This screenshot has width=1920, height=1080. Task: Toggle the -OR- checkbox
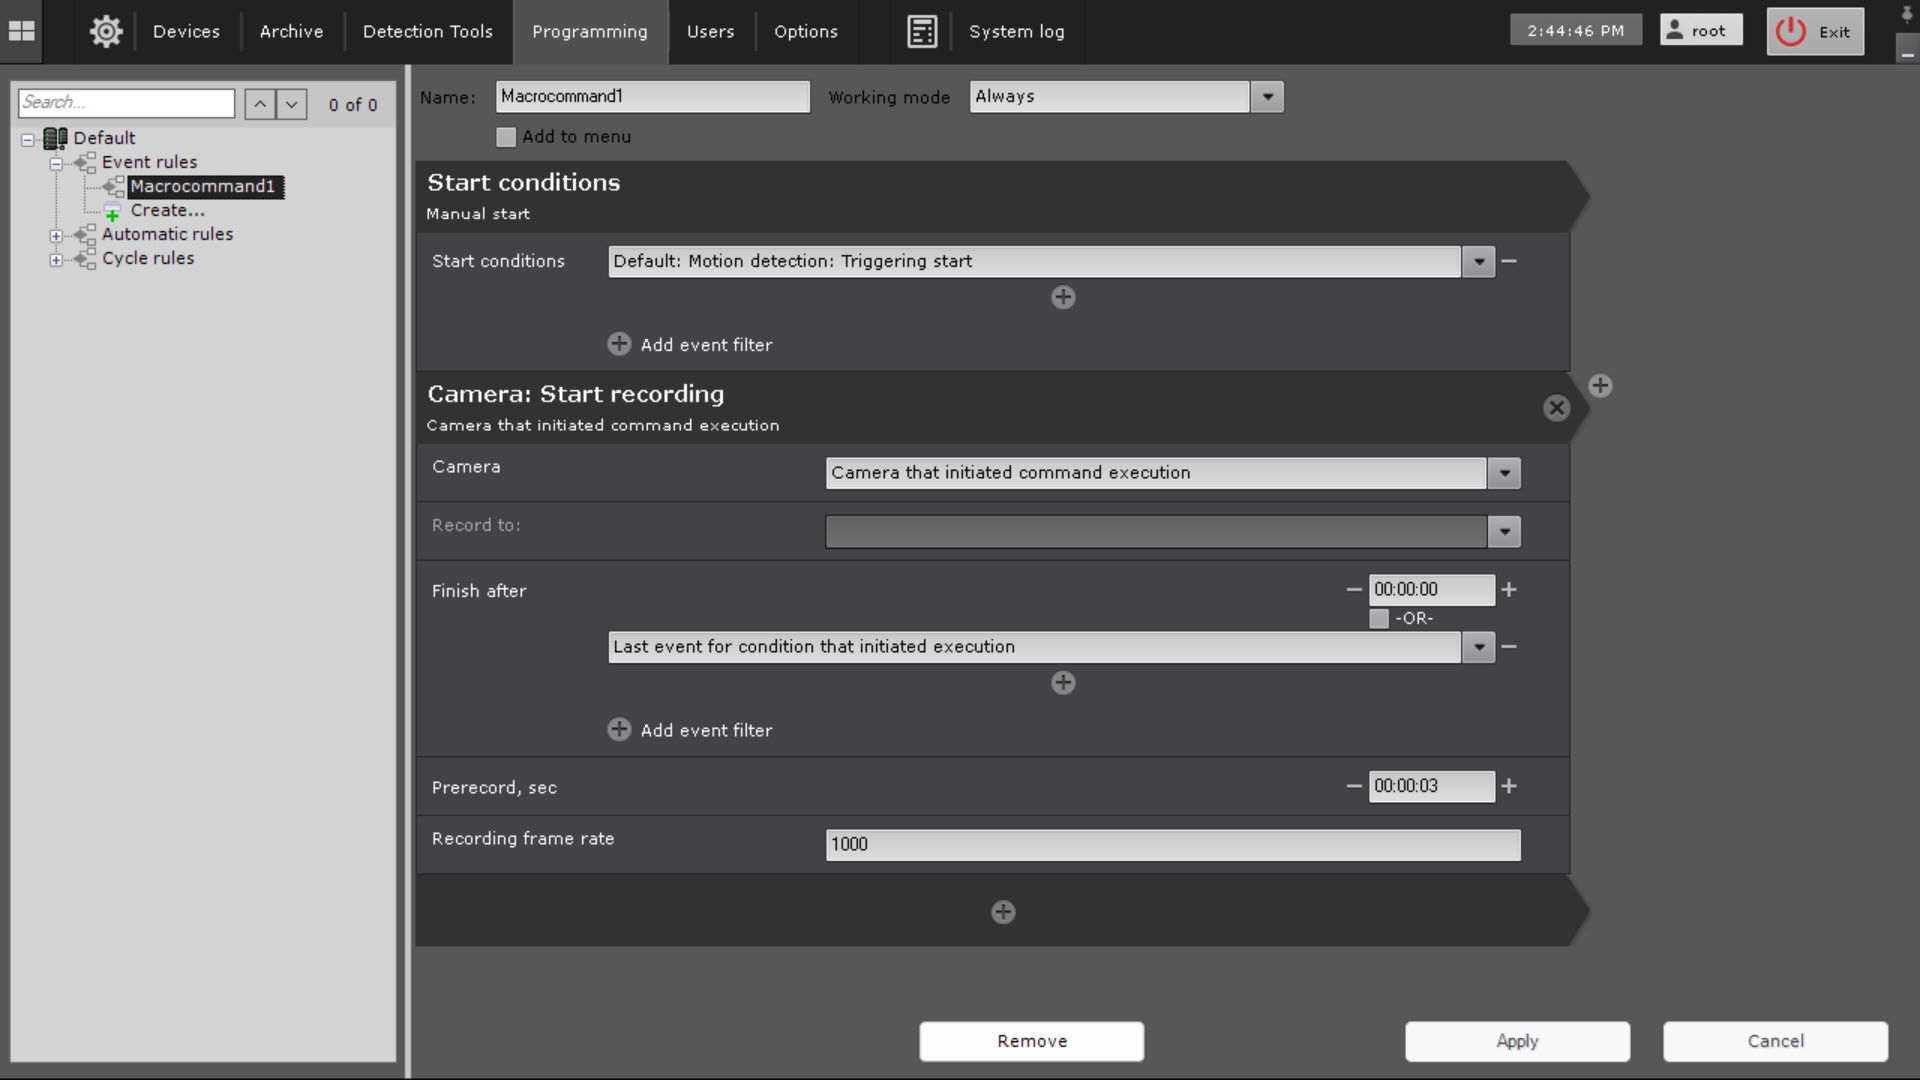point(1379,618)
